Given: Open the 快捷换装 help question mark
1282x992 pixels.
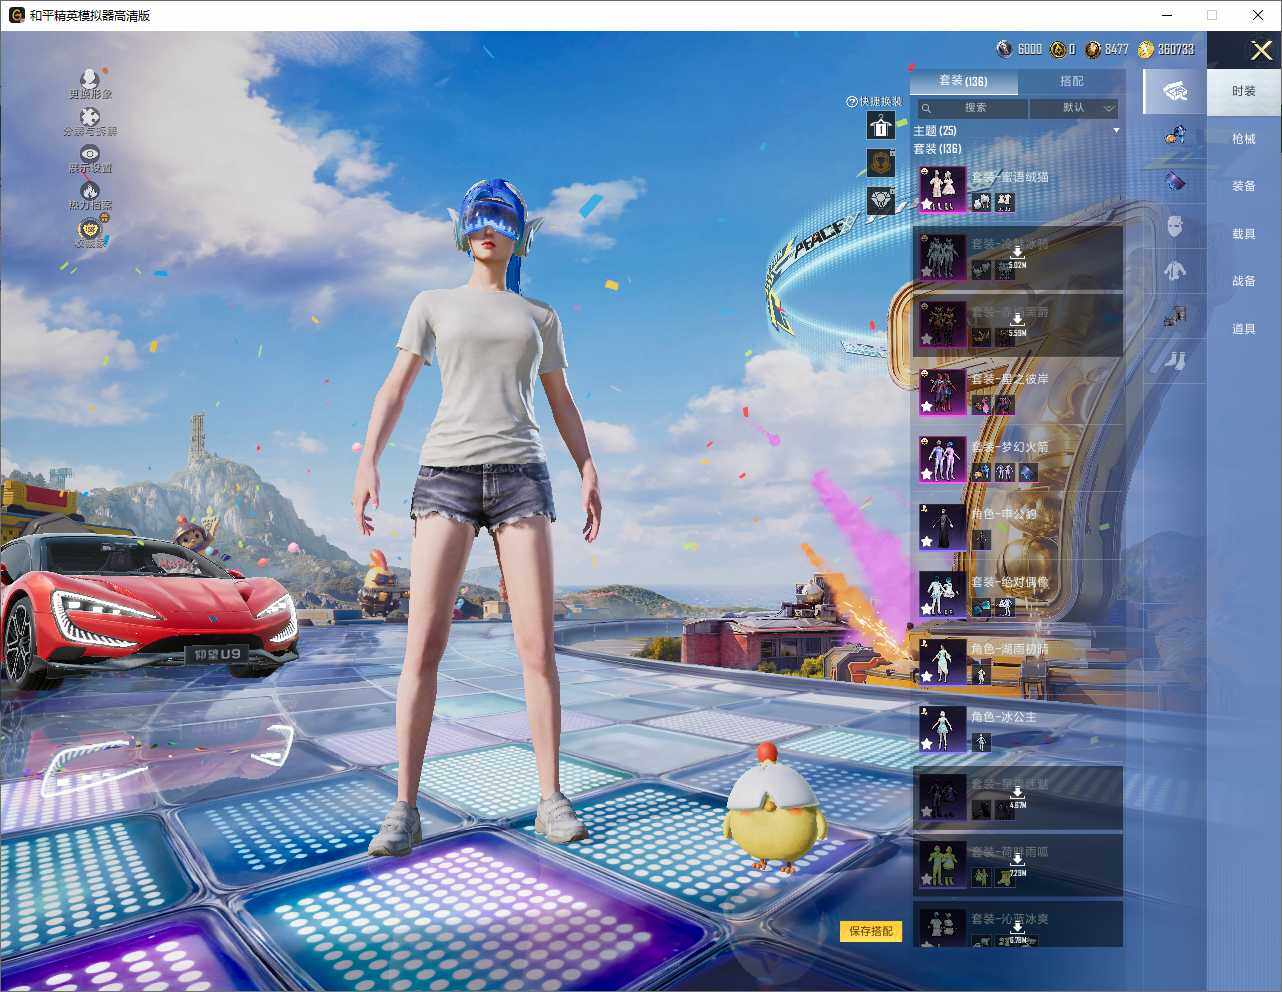Looking at the screenshot, I should tap(852, 101).
